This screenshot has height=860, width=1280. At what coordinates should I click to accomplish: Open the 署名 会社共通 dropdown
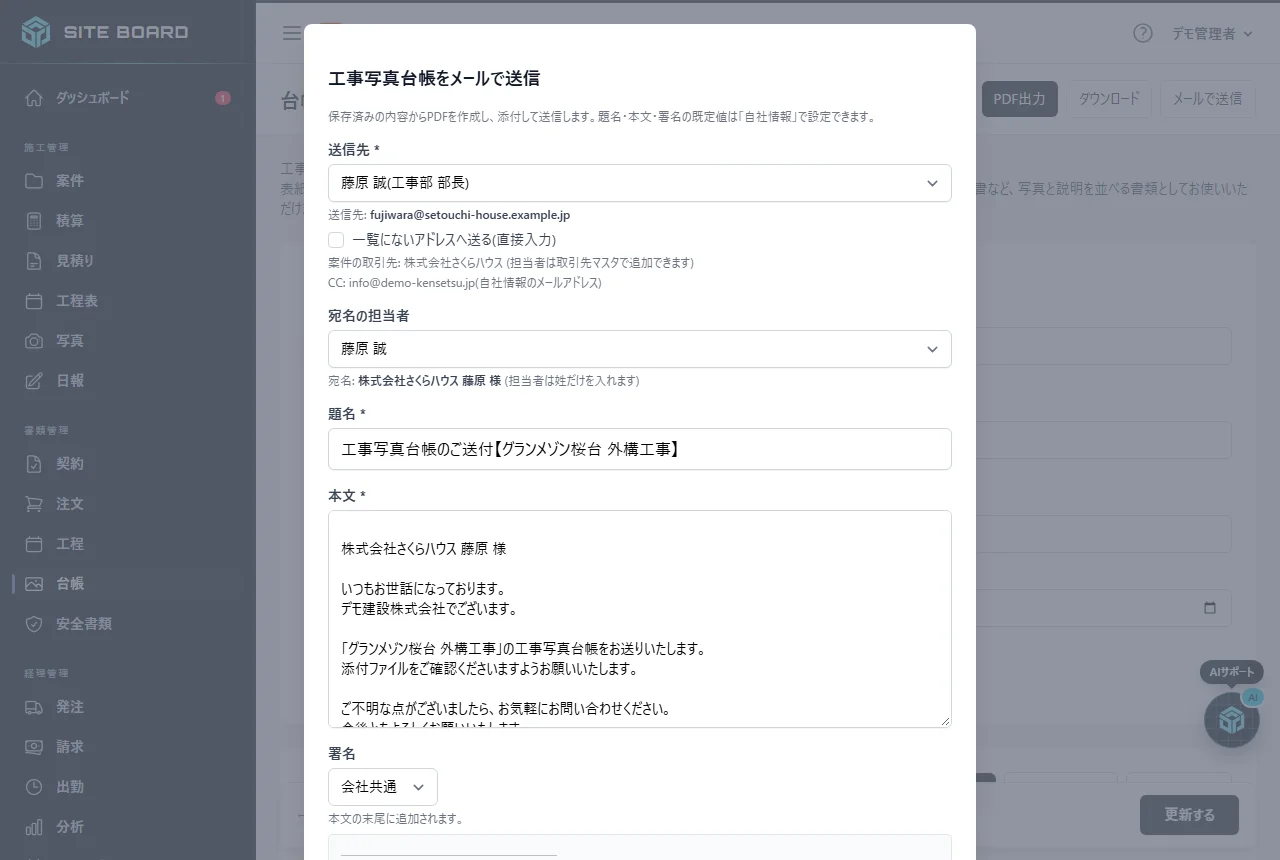pos(383,787)
